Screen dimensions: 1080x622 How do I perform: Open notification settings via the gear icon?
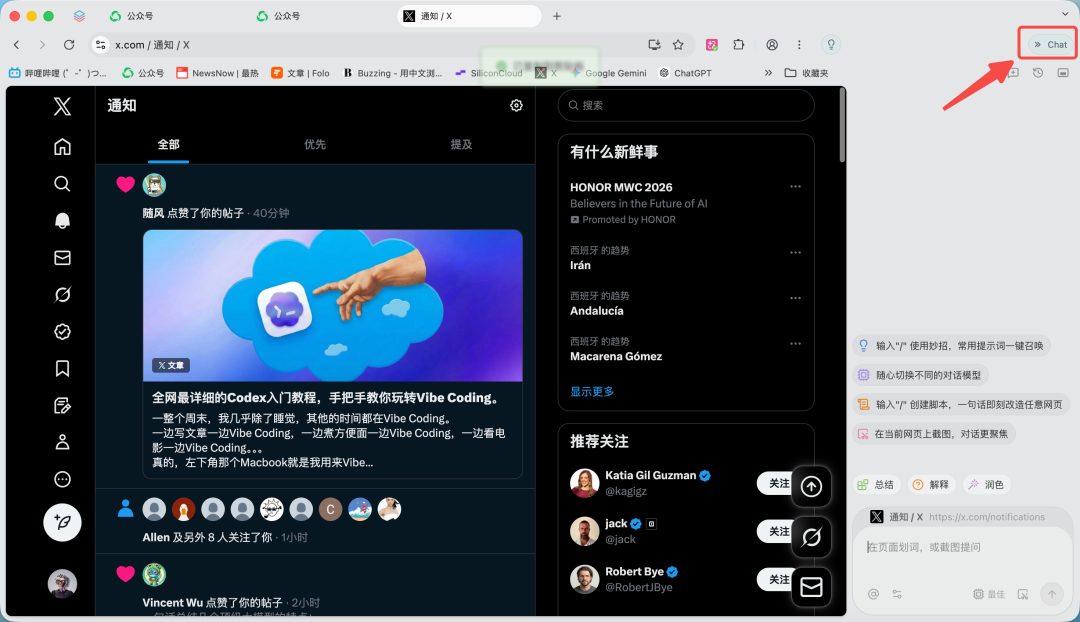pyautogui.click(x=516, y=105)
